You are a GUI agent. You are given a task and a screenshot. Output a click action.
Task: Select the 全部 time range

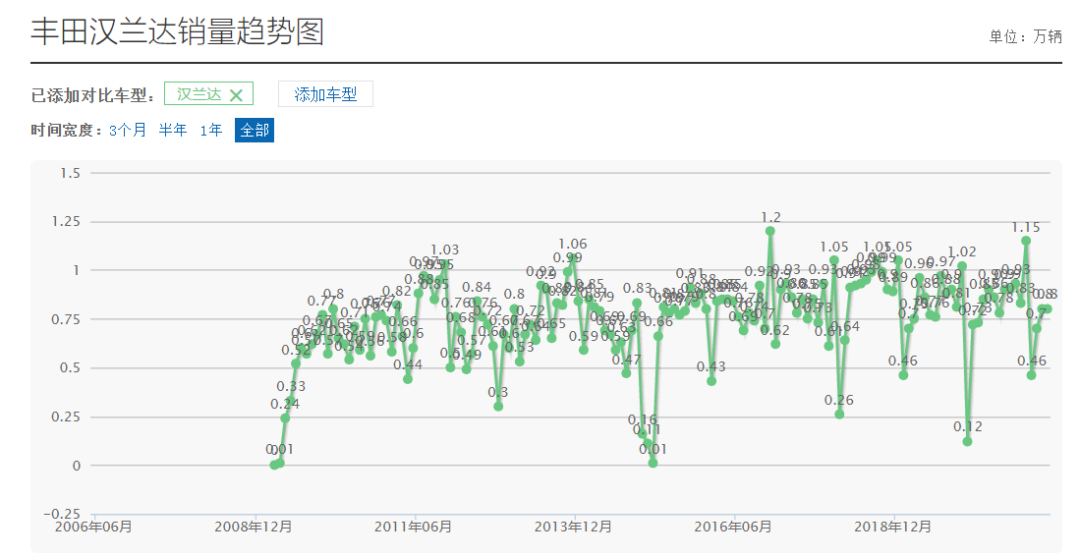(x=254, y=130)
